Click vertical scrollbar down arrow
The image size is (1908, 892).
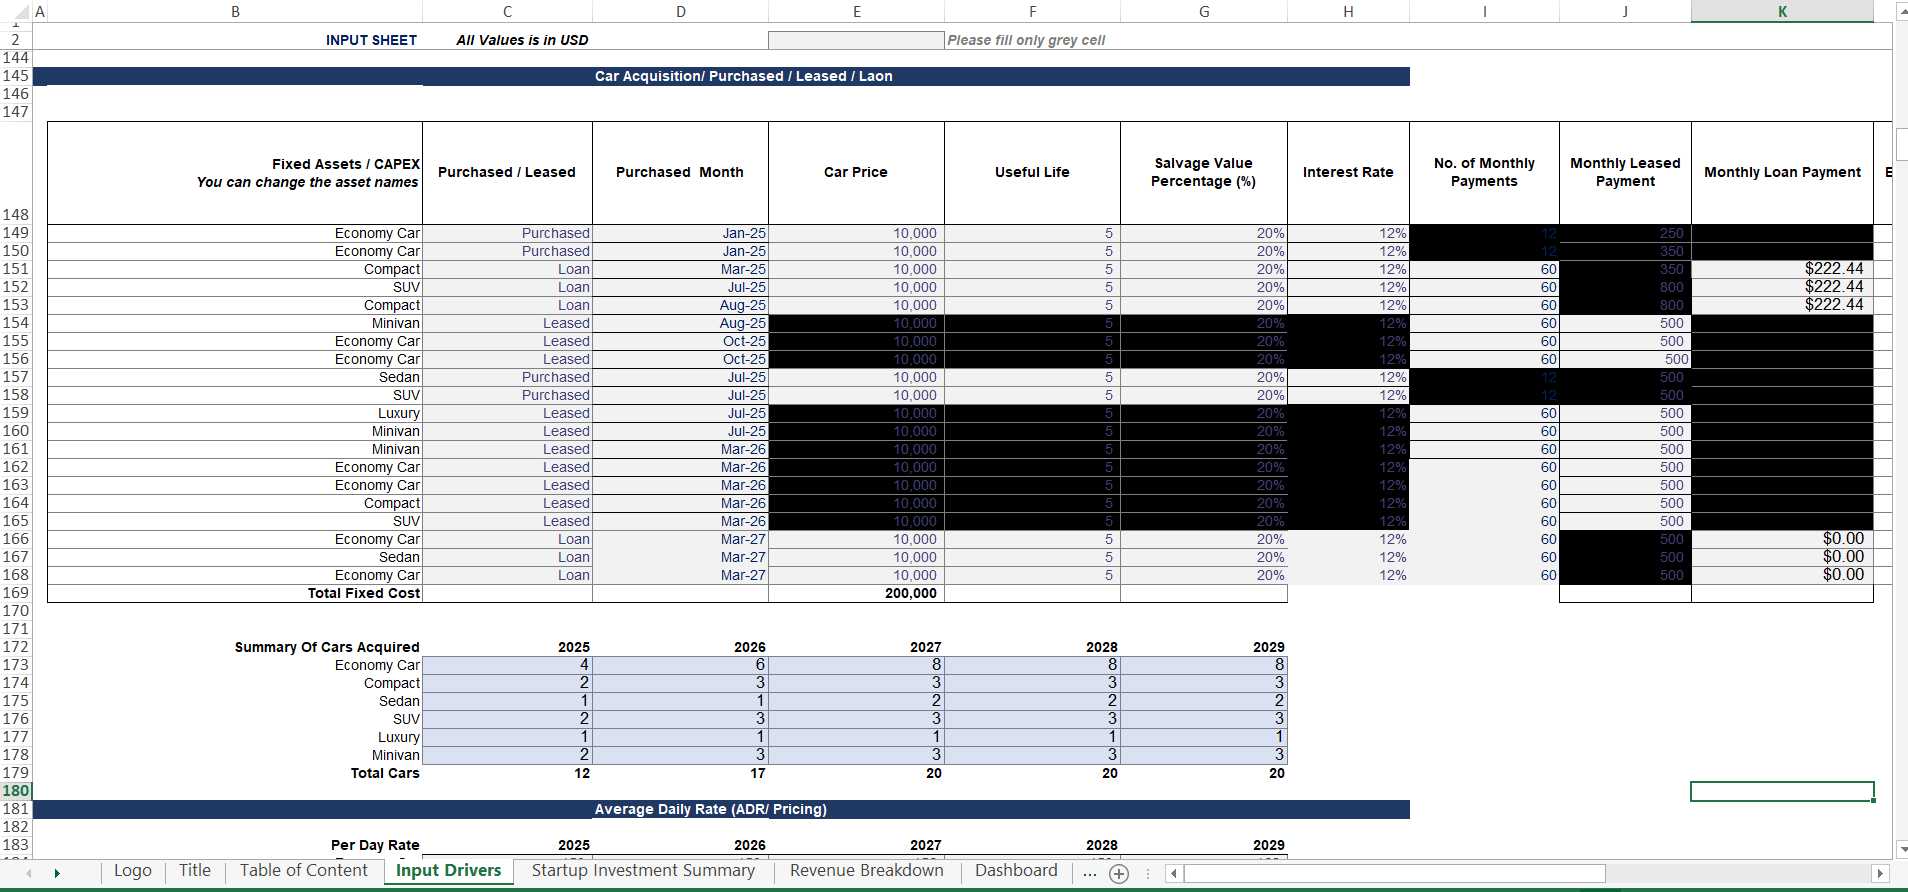[x=1901, y=849]
